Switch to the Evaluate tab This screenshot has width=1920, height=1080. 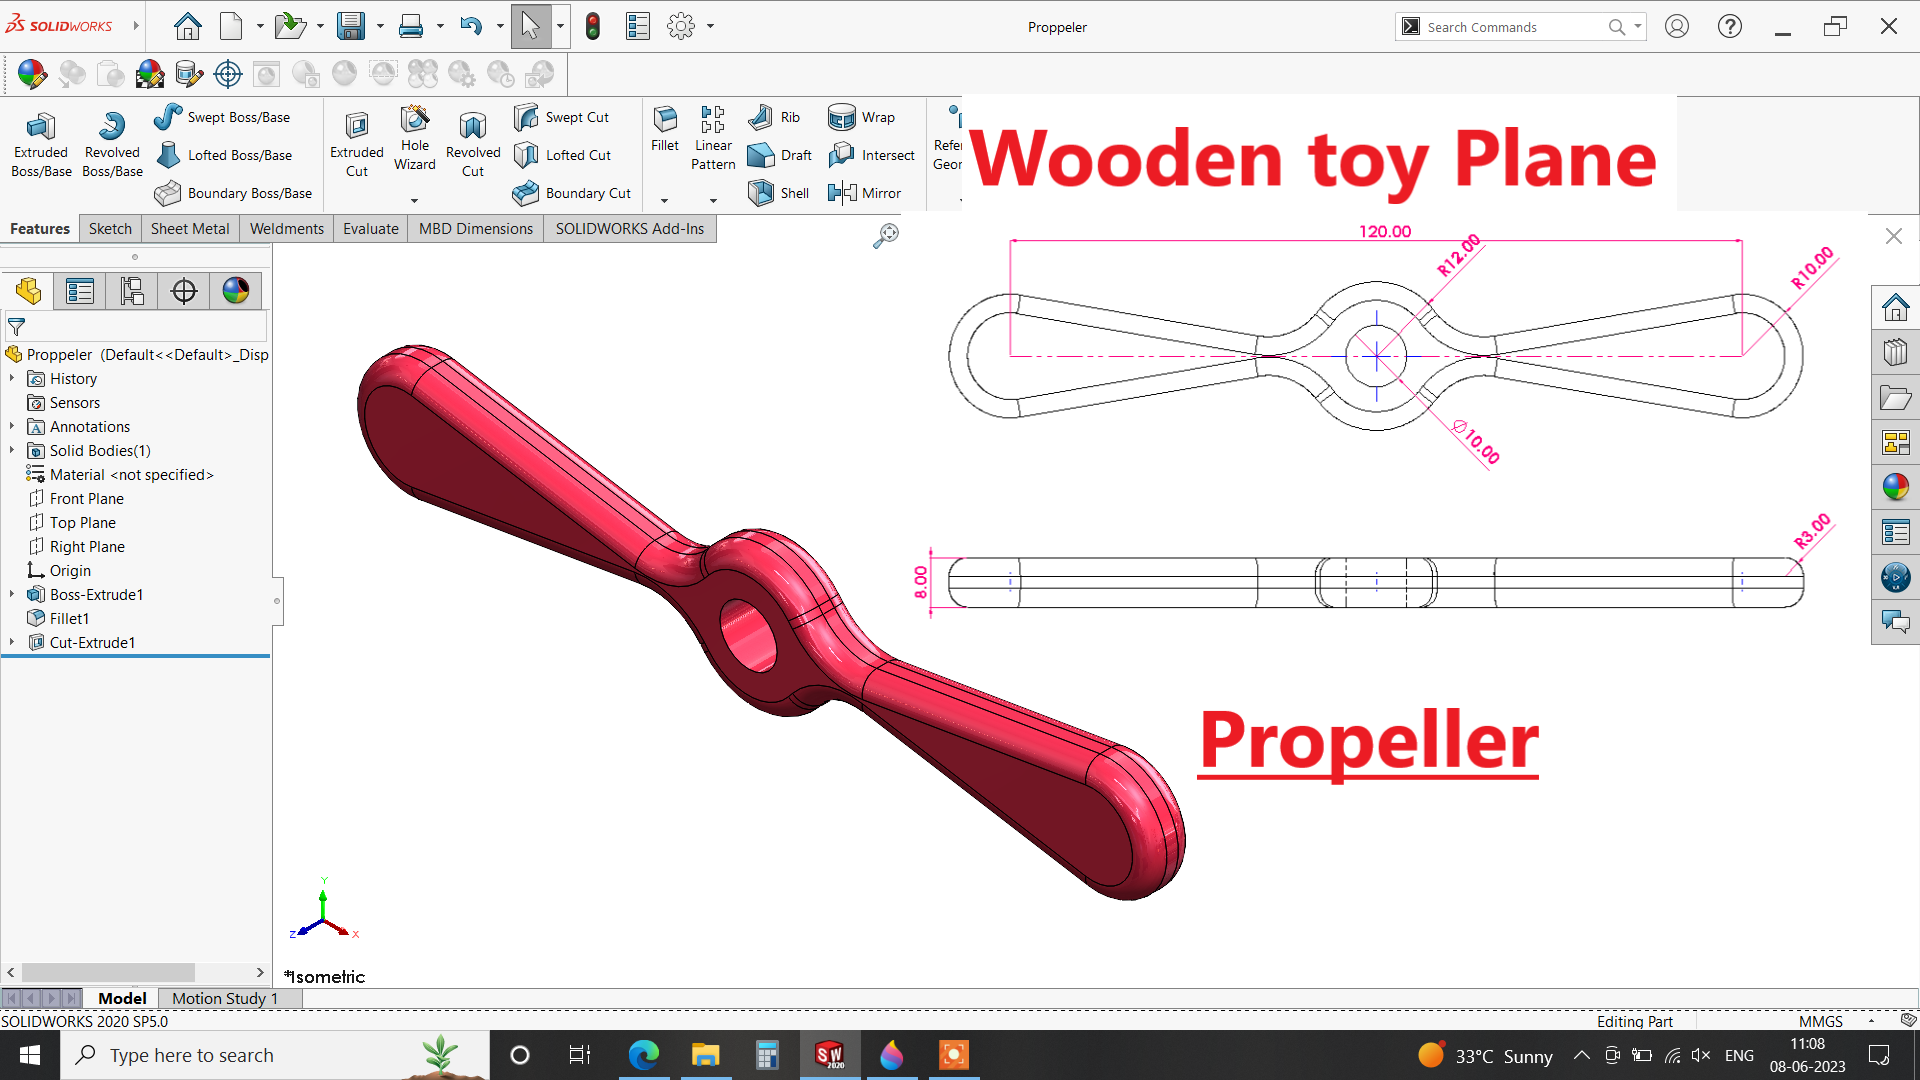370,228
